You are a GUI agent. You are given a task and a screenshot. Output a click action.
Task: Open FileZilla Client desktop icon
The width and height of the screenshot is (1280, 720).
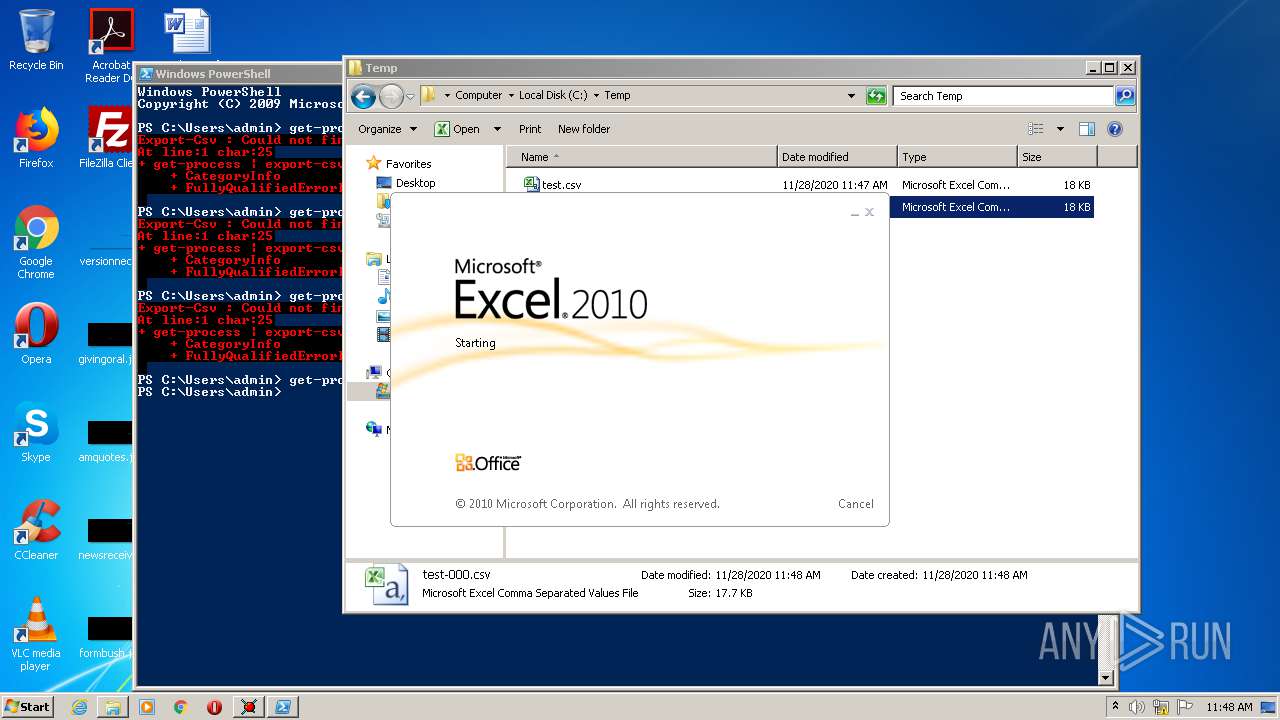(x=108, y=138)
